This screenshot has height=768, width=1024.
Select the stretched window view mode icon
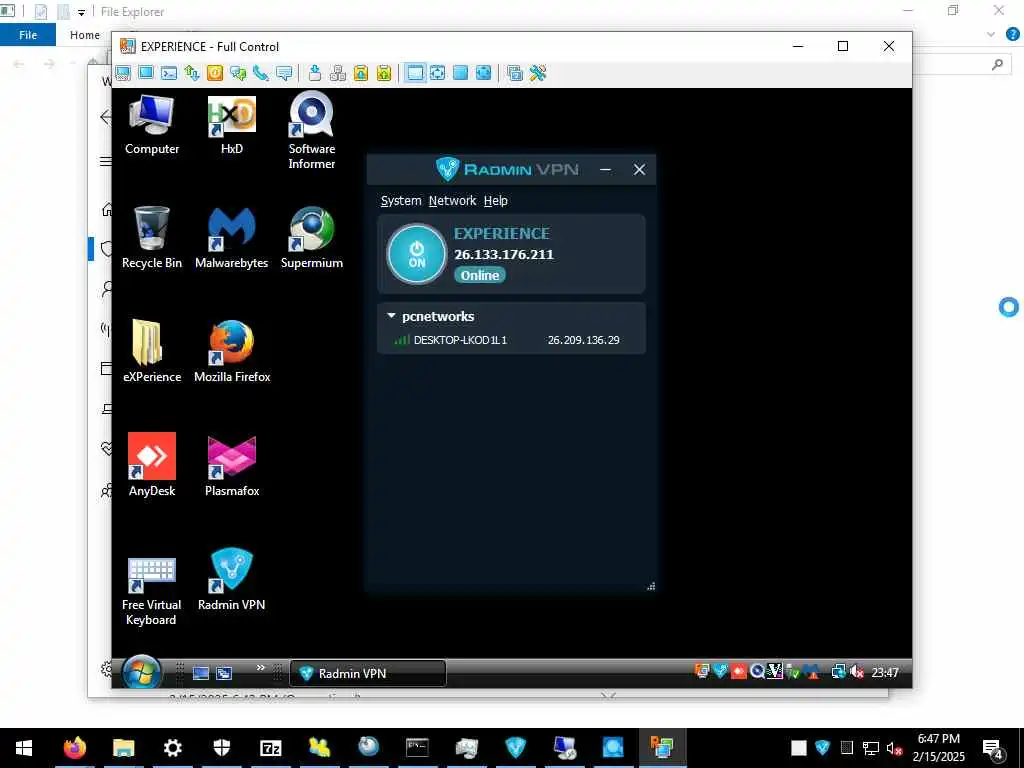click(438, 73)
